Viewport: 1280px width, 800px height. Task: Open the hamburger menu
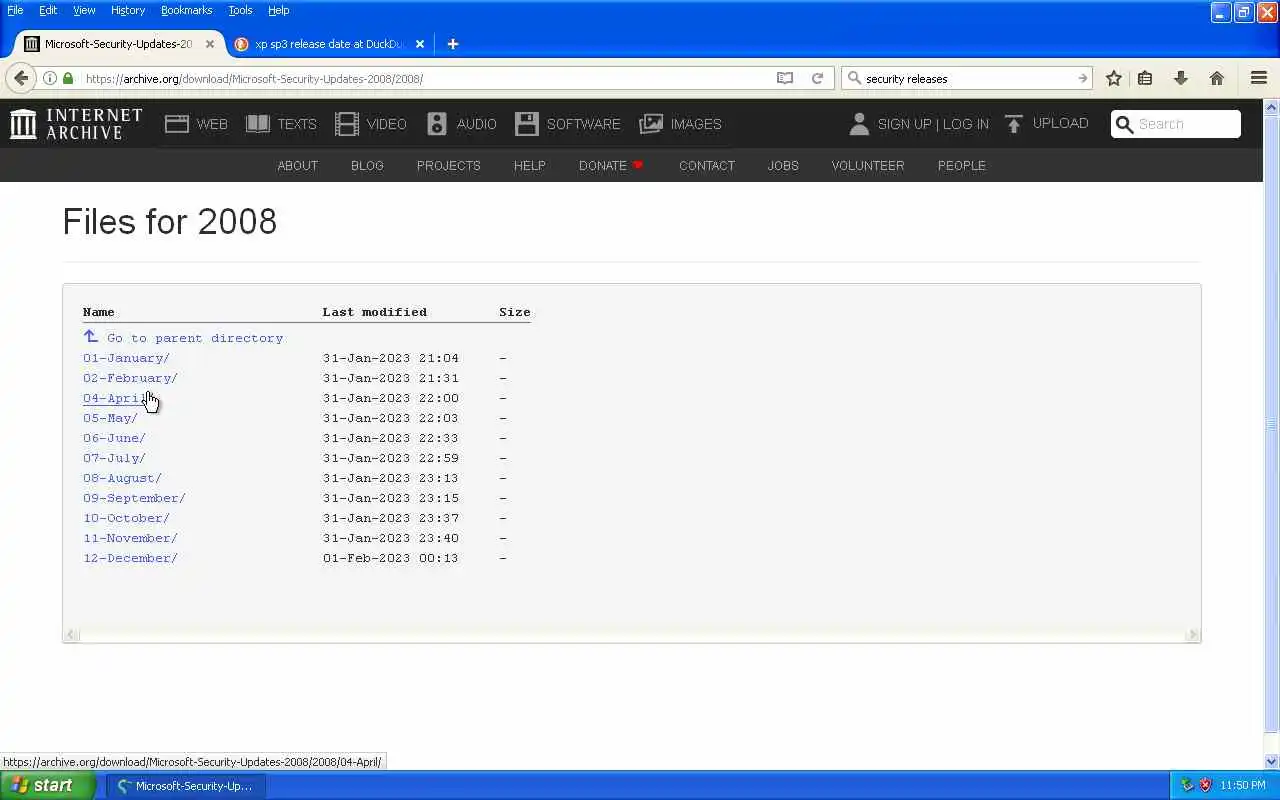point(1259,78)
